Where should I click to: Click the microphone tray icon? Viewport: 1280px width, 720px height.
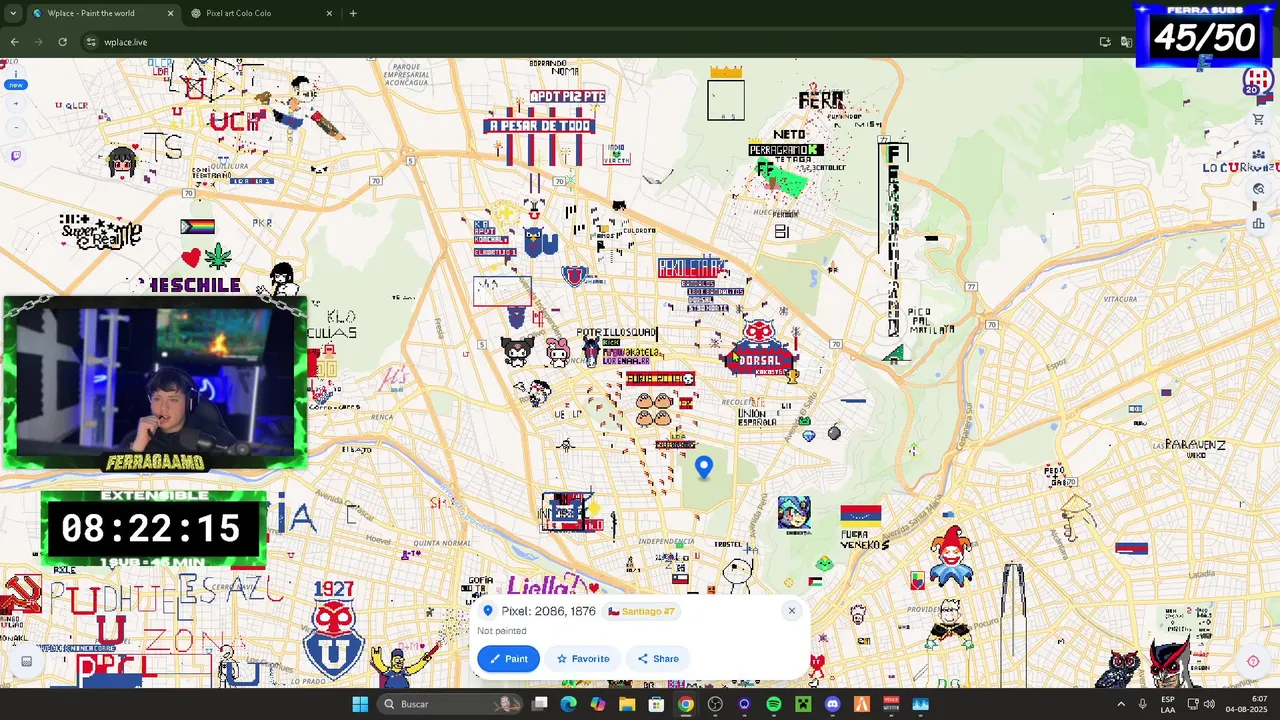tap(1142, 704)
